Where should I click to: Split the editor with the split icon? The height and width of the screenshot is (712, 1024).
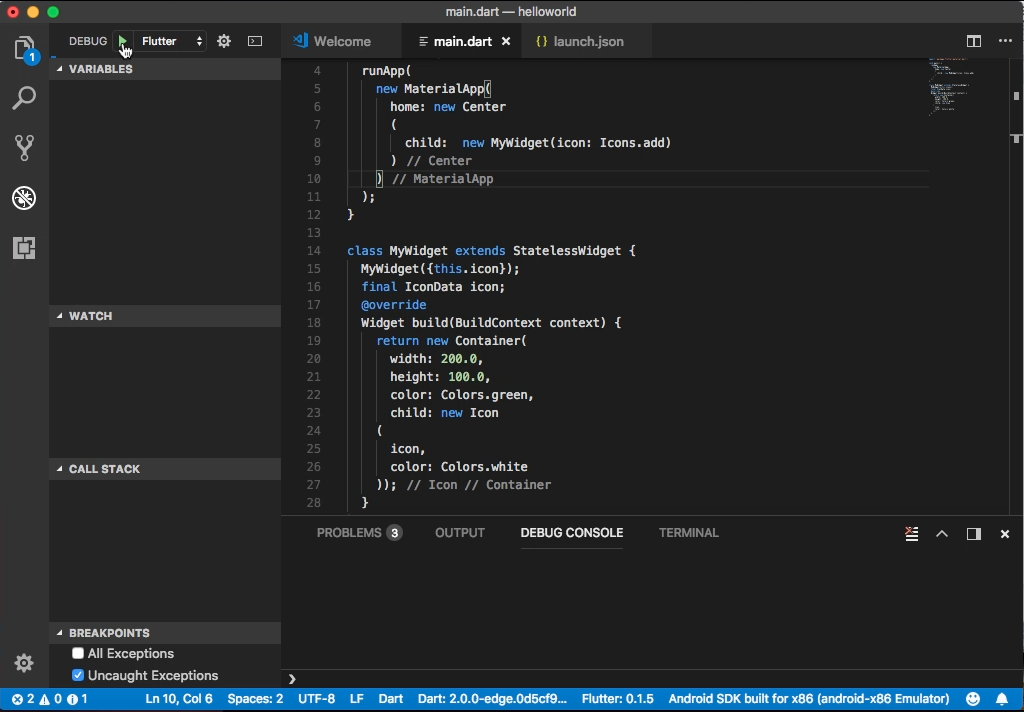(974, 41)
